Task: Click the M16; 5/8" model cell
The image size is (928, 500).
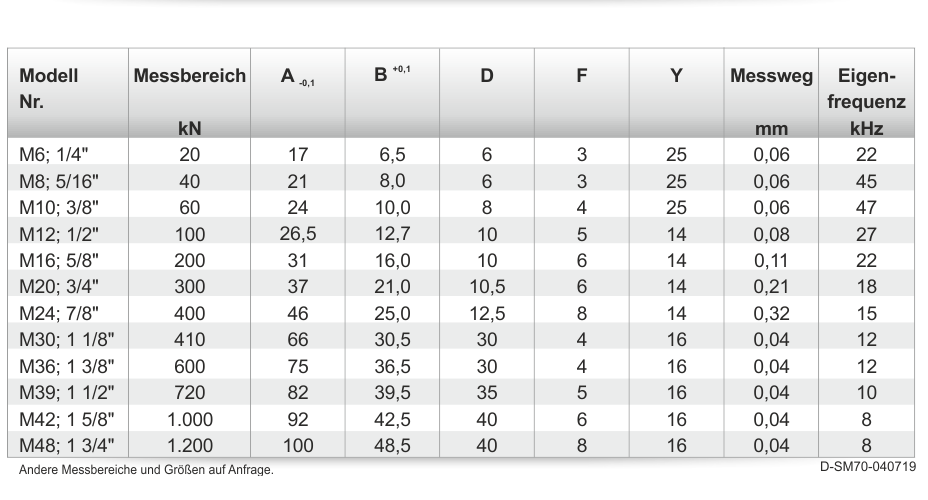Action: point(68,260)
